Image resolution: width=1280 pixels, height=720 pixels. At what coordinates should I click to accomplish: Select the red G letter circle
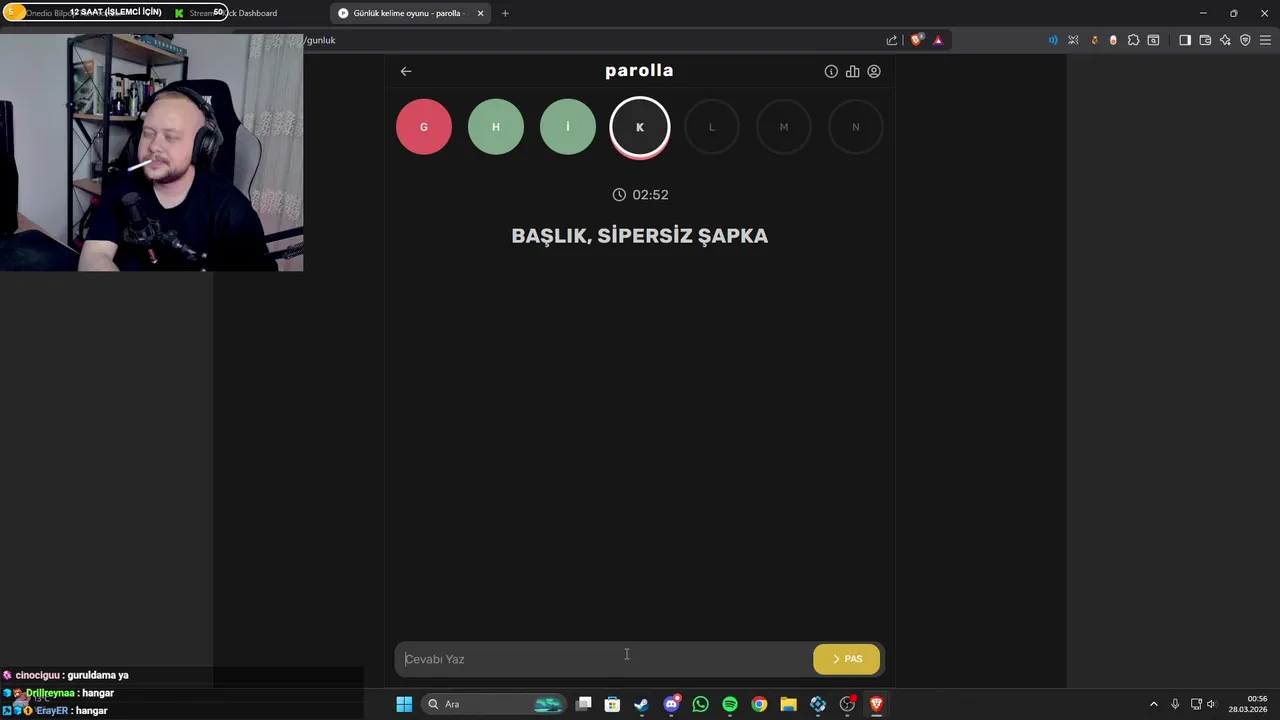click(424, 127)
